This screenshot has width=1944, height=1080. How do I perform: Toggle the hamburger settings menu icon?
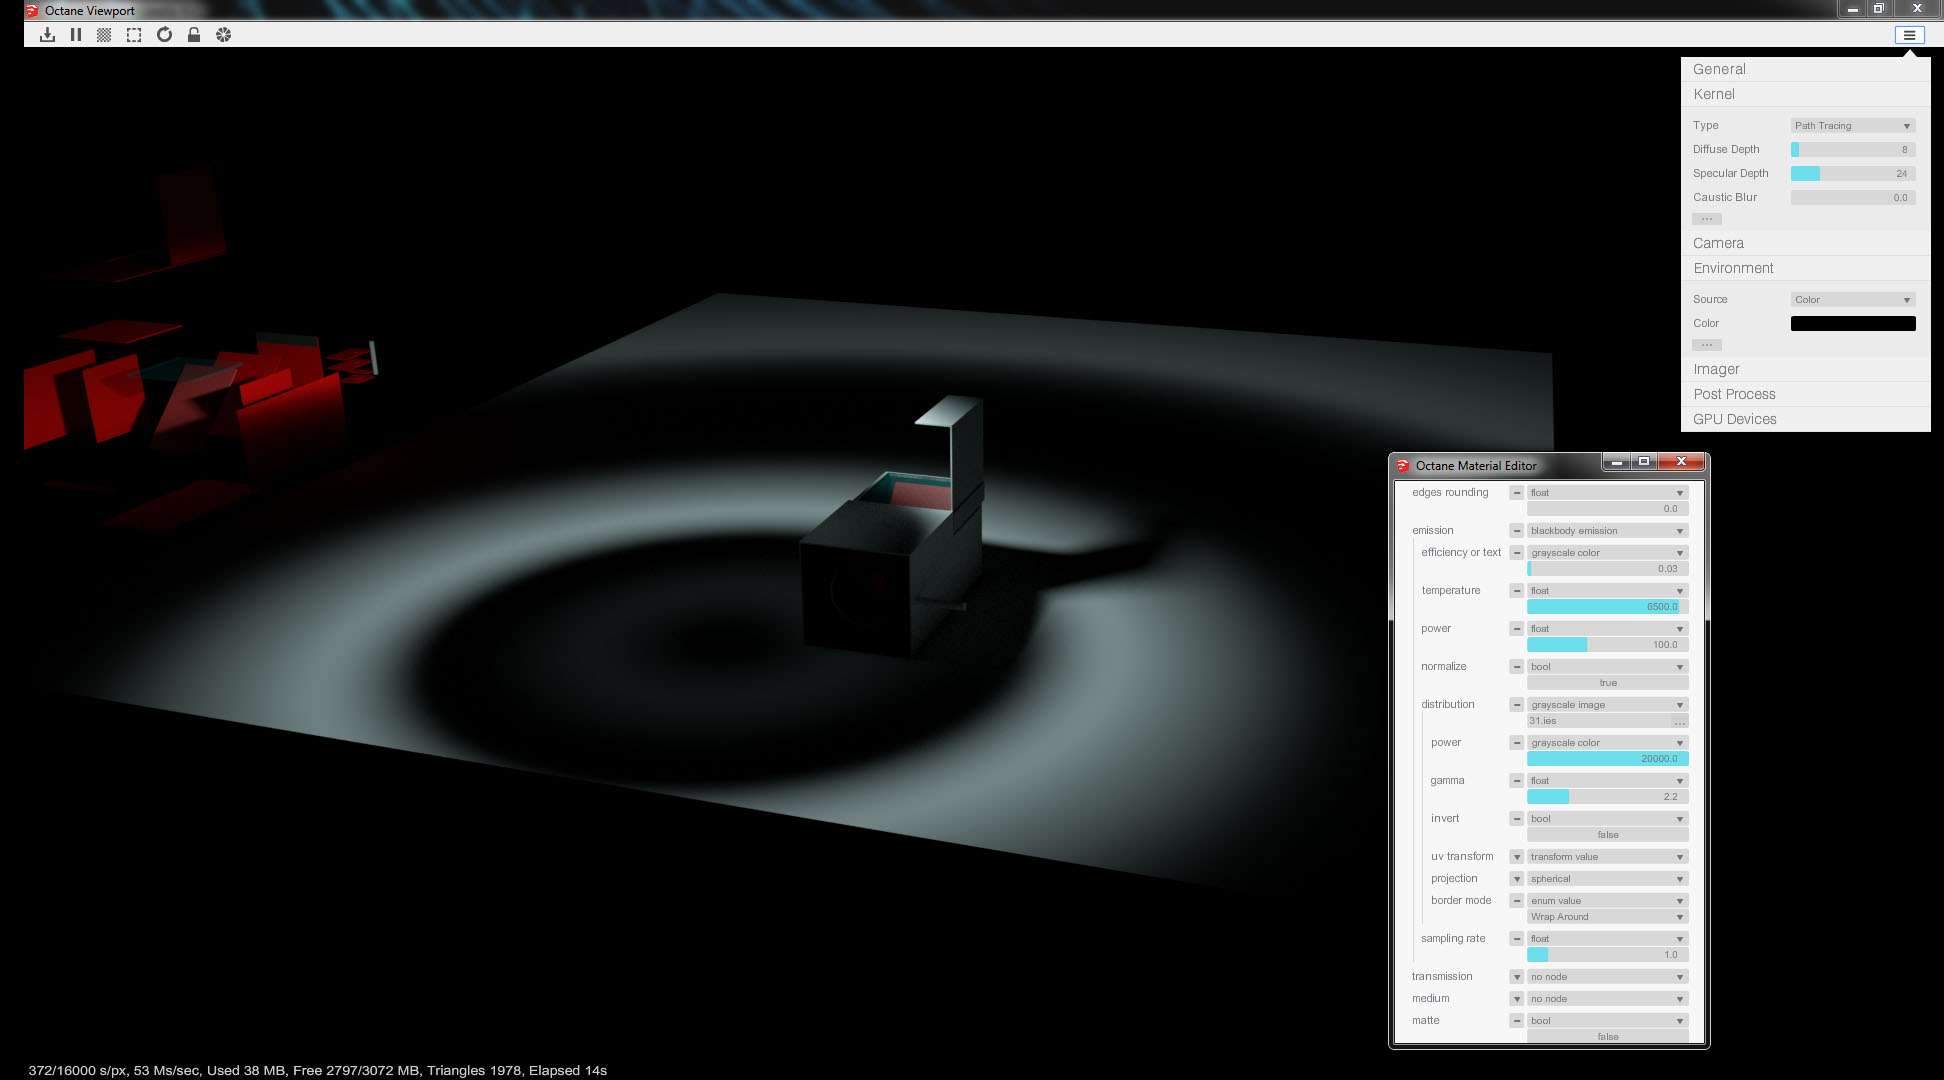point(1909,35)
